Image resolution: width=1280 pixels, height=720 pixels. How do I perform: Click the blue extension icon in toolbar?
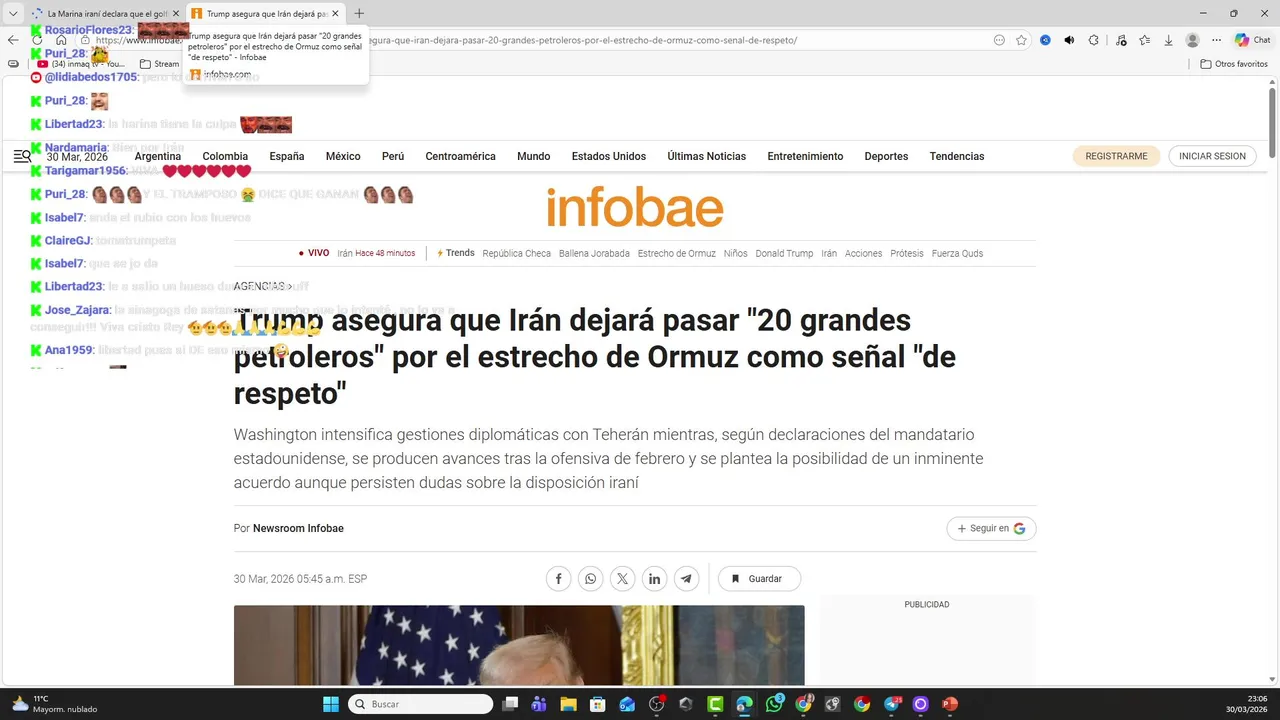[x=1045, y=40]
